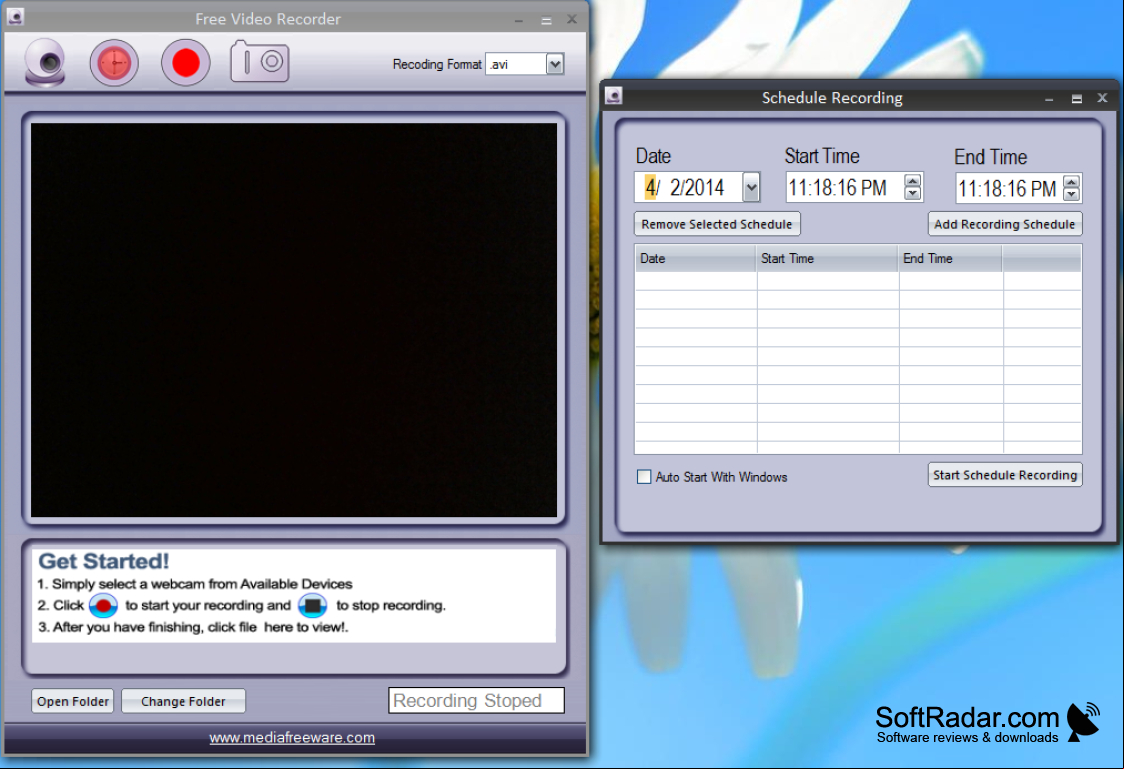Minimize the Schedule Recording window

1049,99
